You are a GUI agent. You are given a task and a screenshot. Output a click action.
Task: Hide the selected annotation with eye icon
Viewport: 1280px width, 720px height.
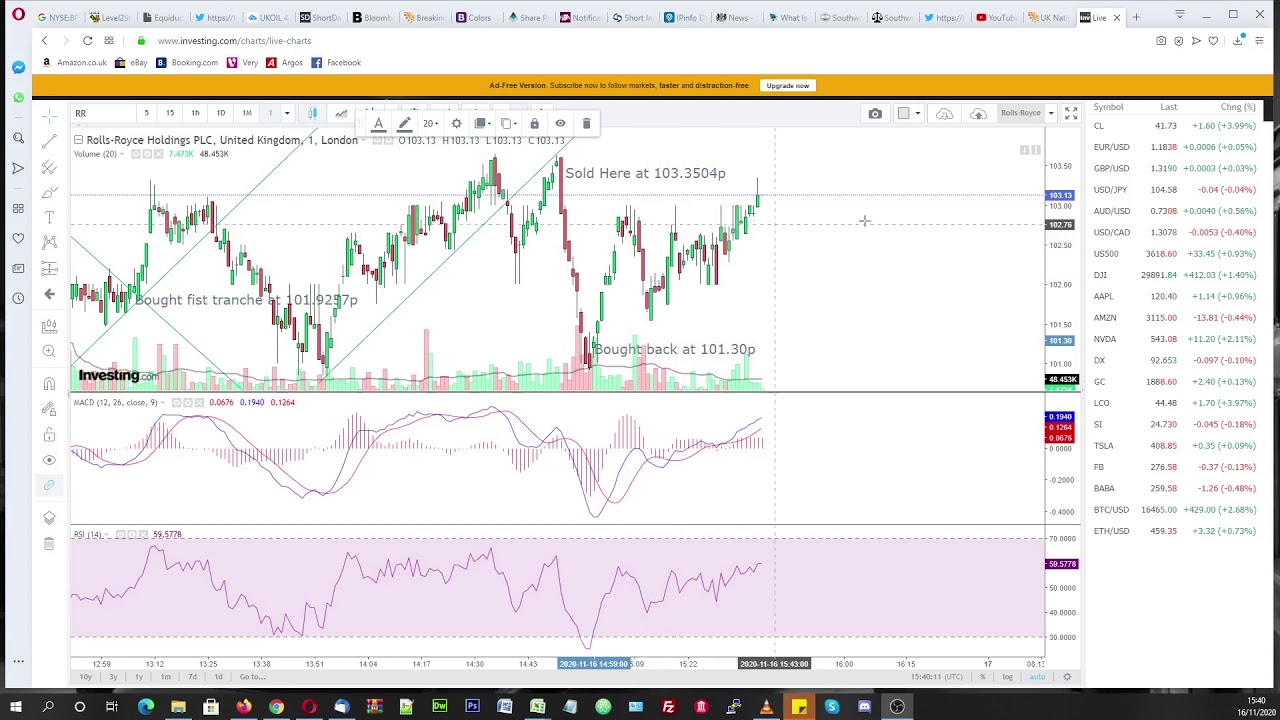pos(560,124)
